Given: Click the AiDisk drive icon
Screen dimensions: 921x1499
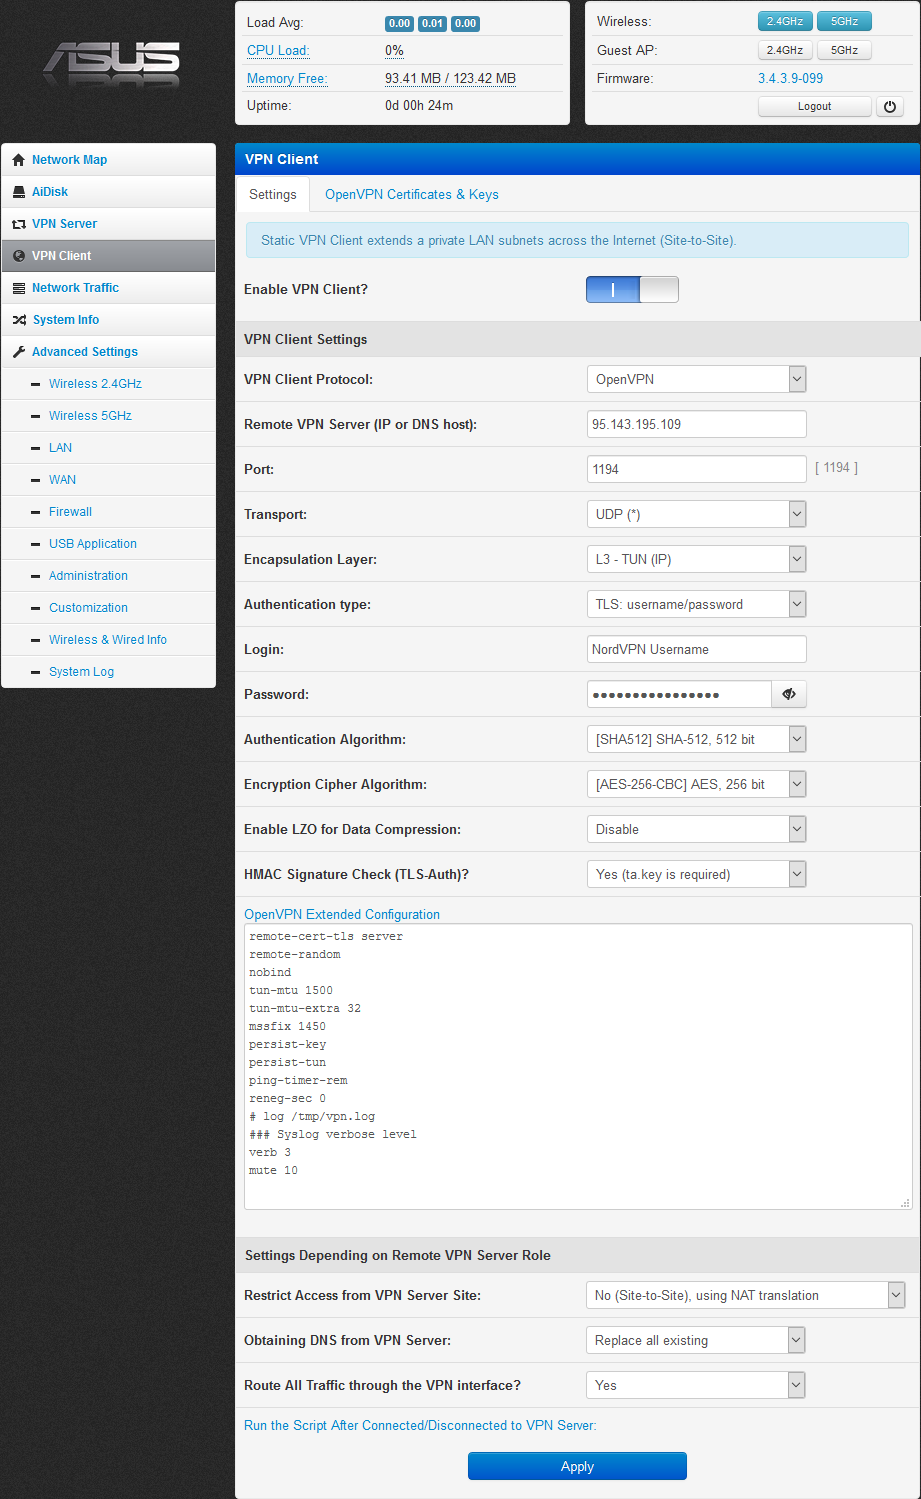Looking at the screenshot, I should click(x=18, y=192).
